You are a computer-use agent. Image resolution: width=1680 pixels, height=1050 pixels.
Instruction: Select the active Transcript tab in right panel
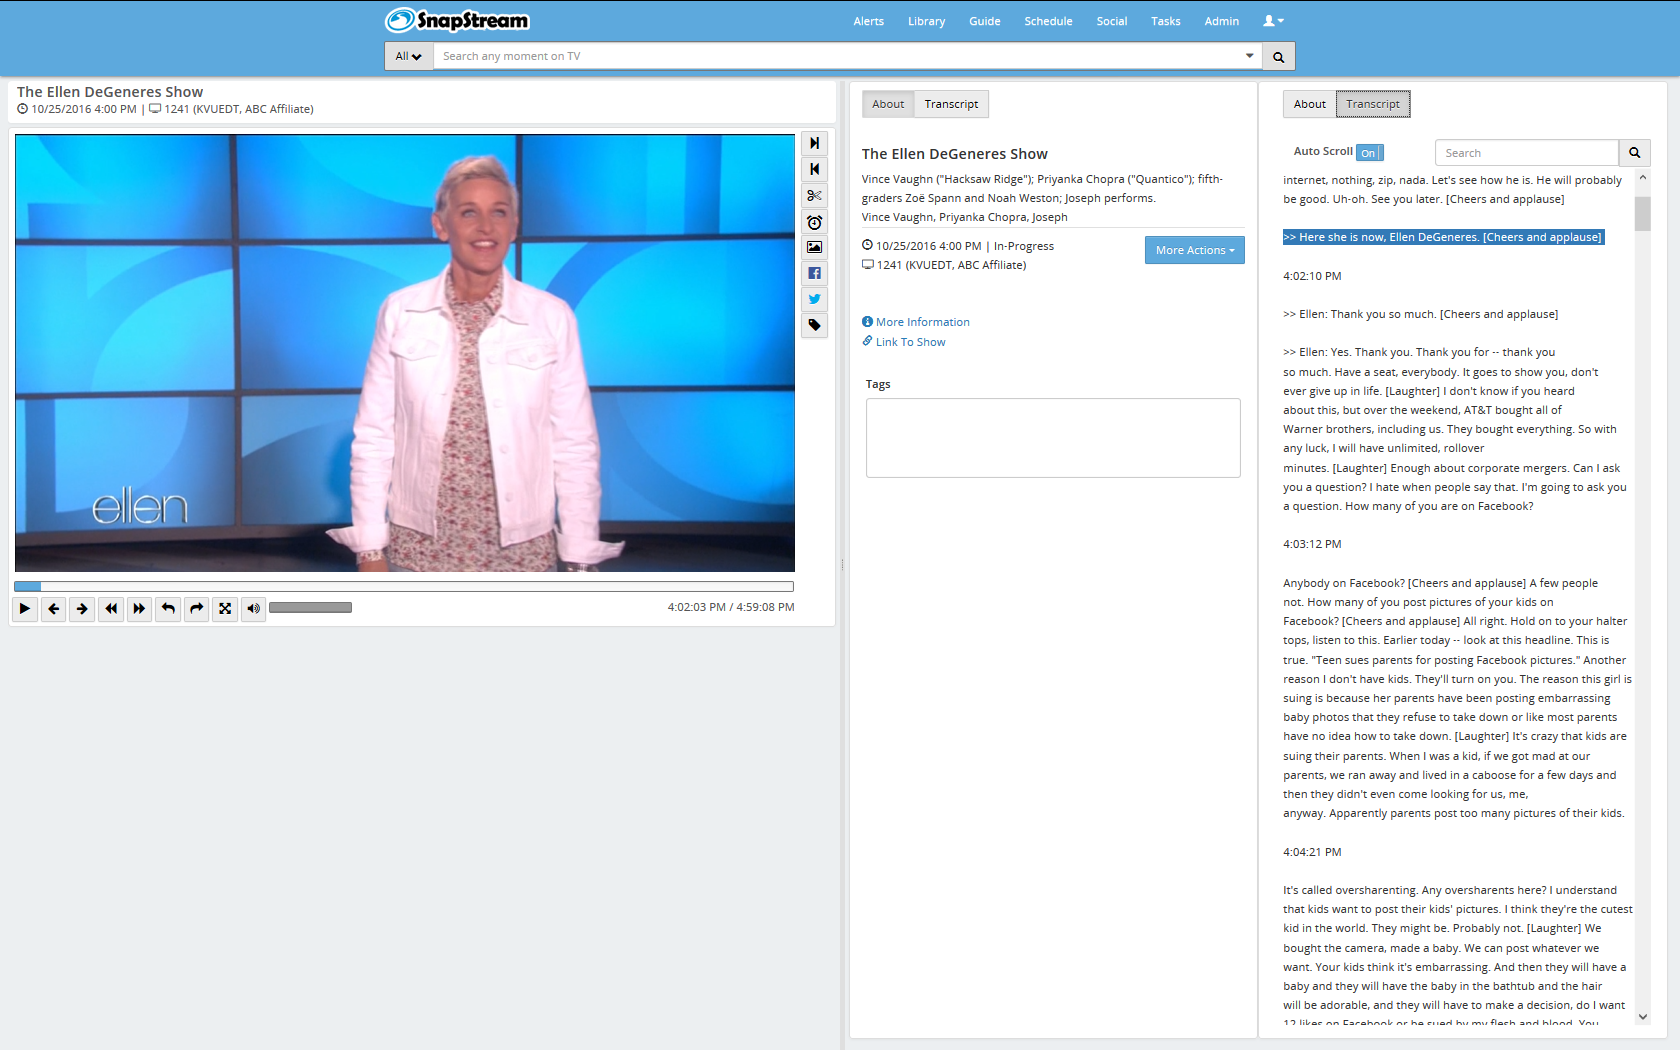tap(1373, 104)
